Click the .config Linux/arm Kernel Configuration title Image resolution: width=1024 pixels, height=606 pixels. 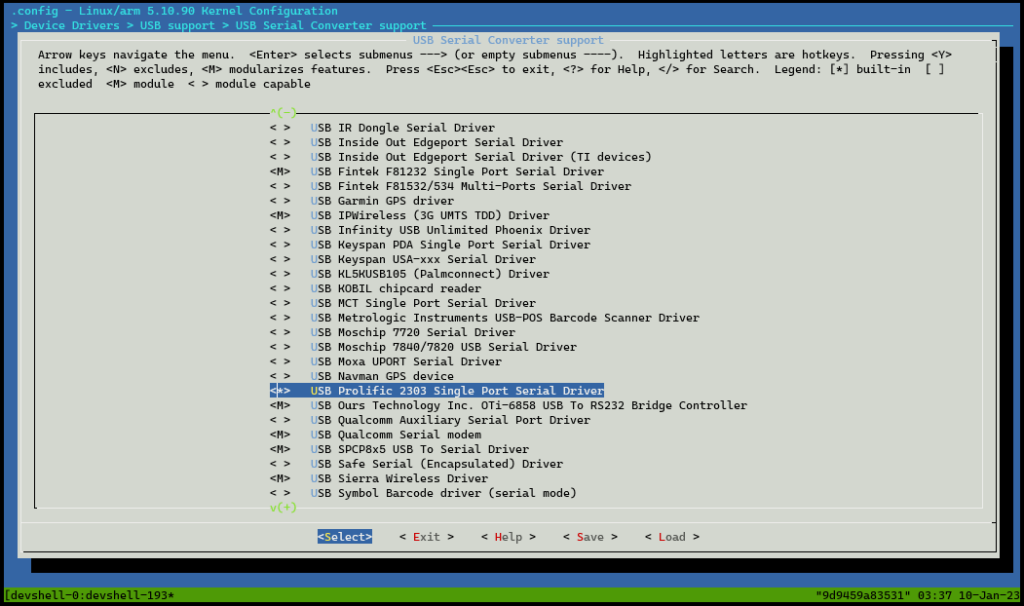pos(174,11)
